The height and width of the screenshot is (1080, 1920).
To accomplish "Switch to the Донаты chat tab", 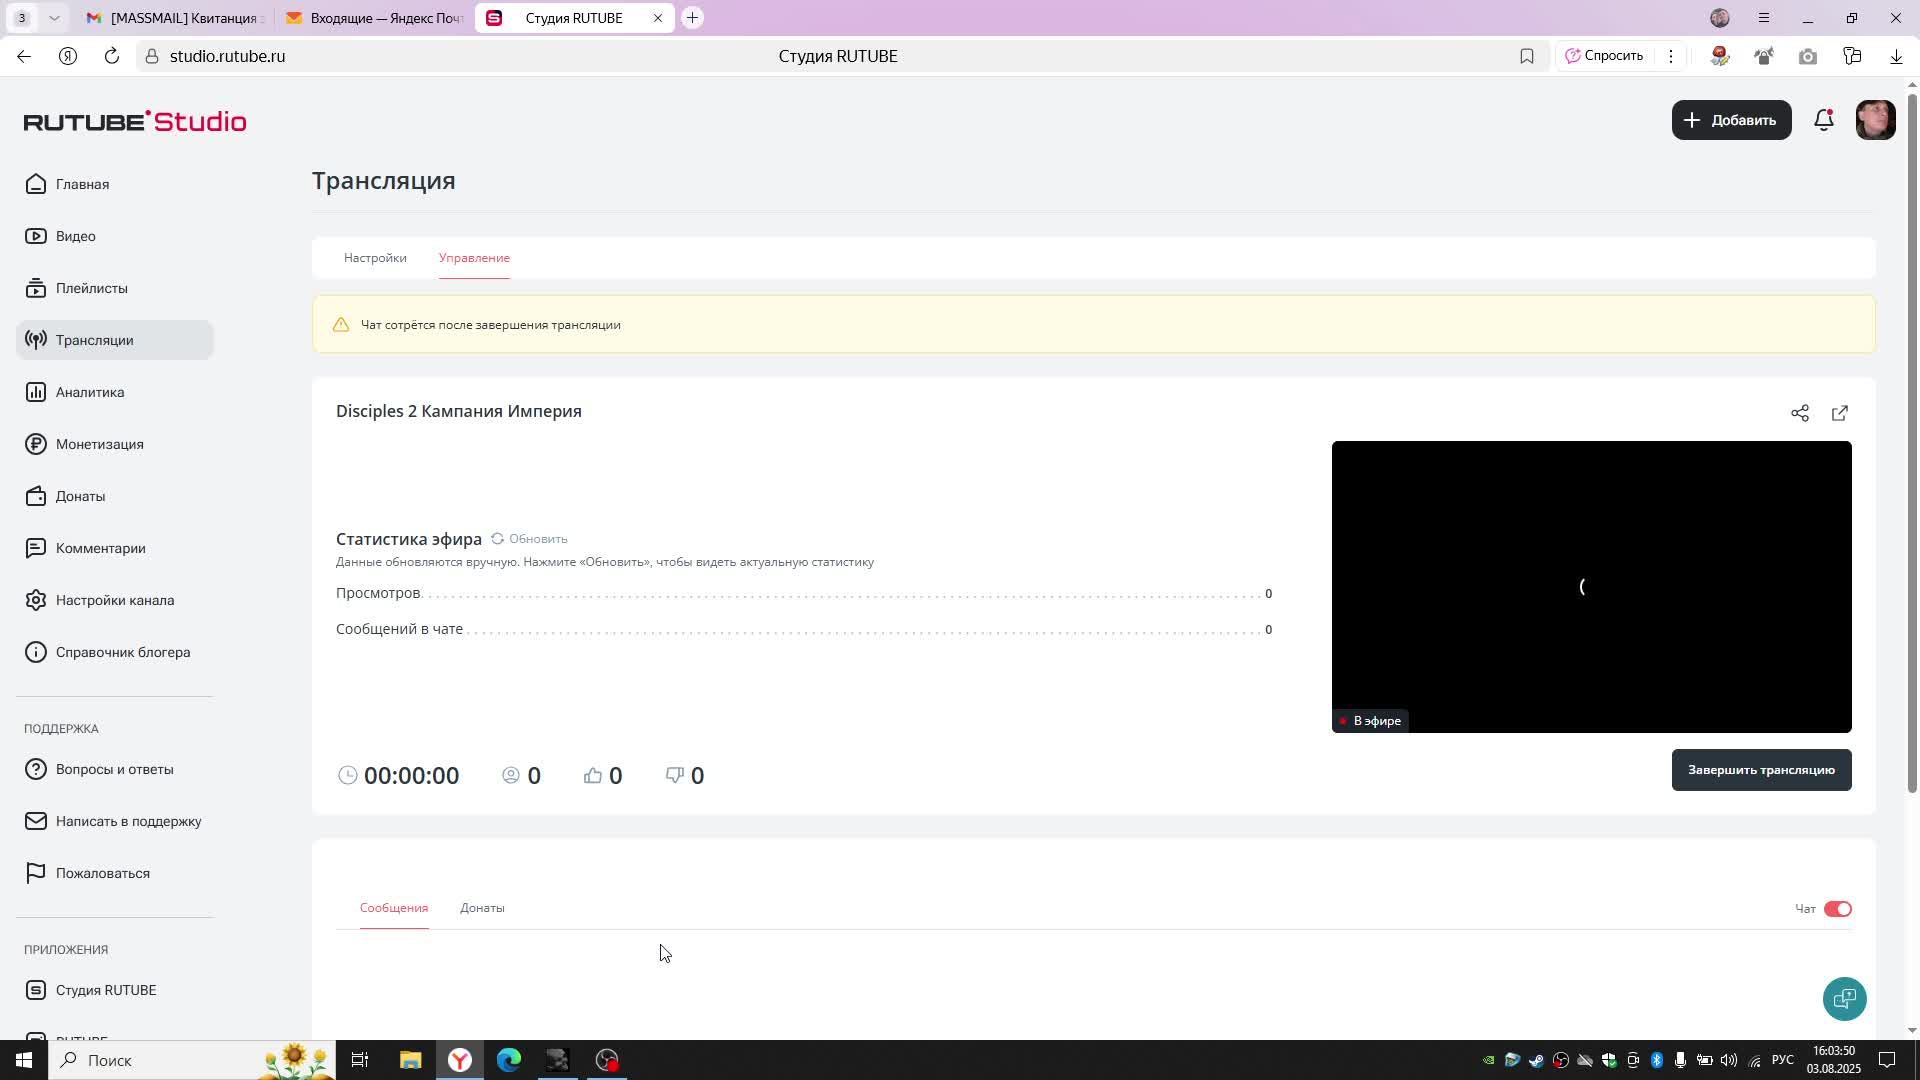I will click(x=482, y=908).
